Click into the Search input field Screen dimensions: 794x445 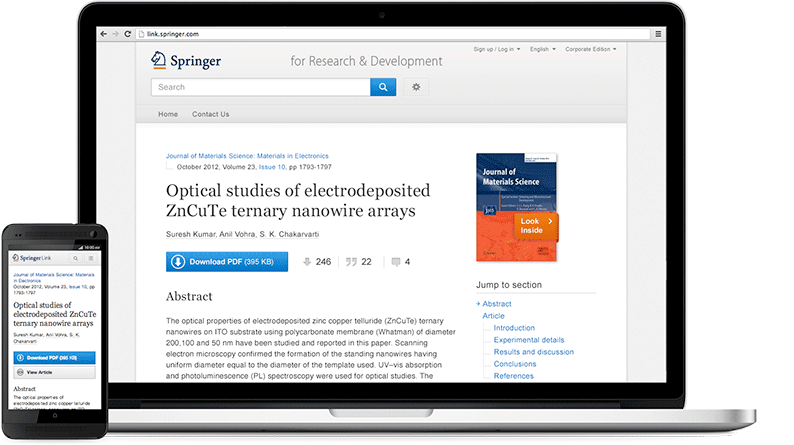click(x=260, y=87)
